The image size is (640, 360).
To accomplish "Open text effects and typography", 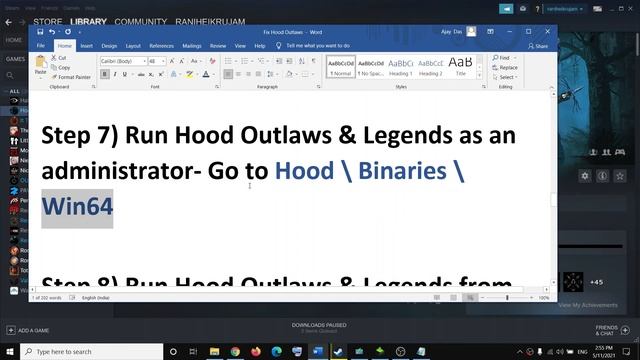I will coord(173,74).
